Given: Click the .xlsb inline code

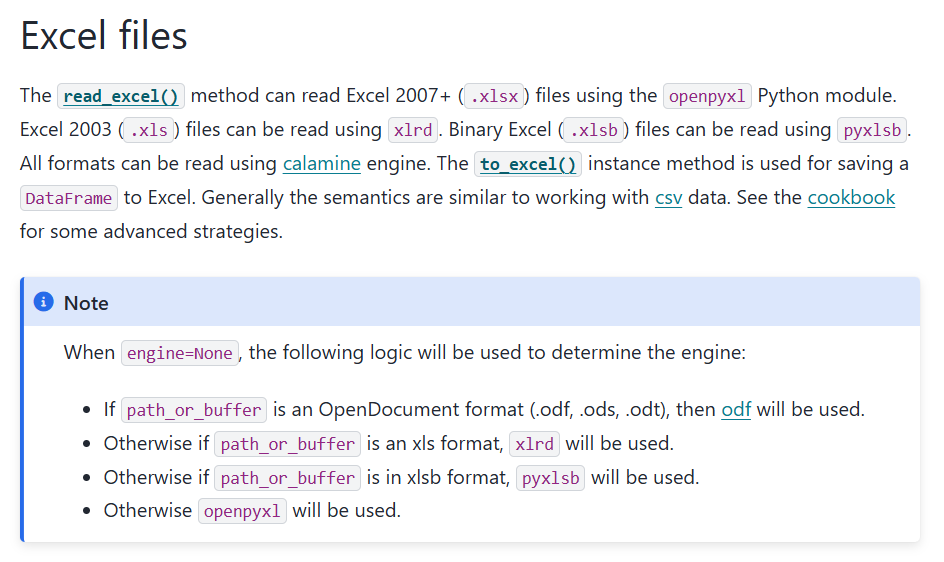Looking at the screenshot, I should point(594,130).
